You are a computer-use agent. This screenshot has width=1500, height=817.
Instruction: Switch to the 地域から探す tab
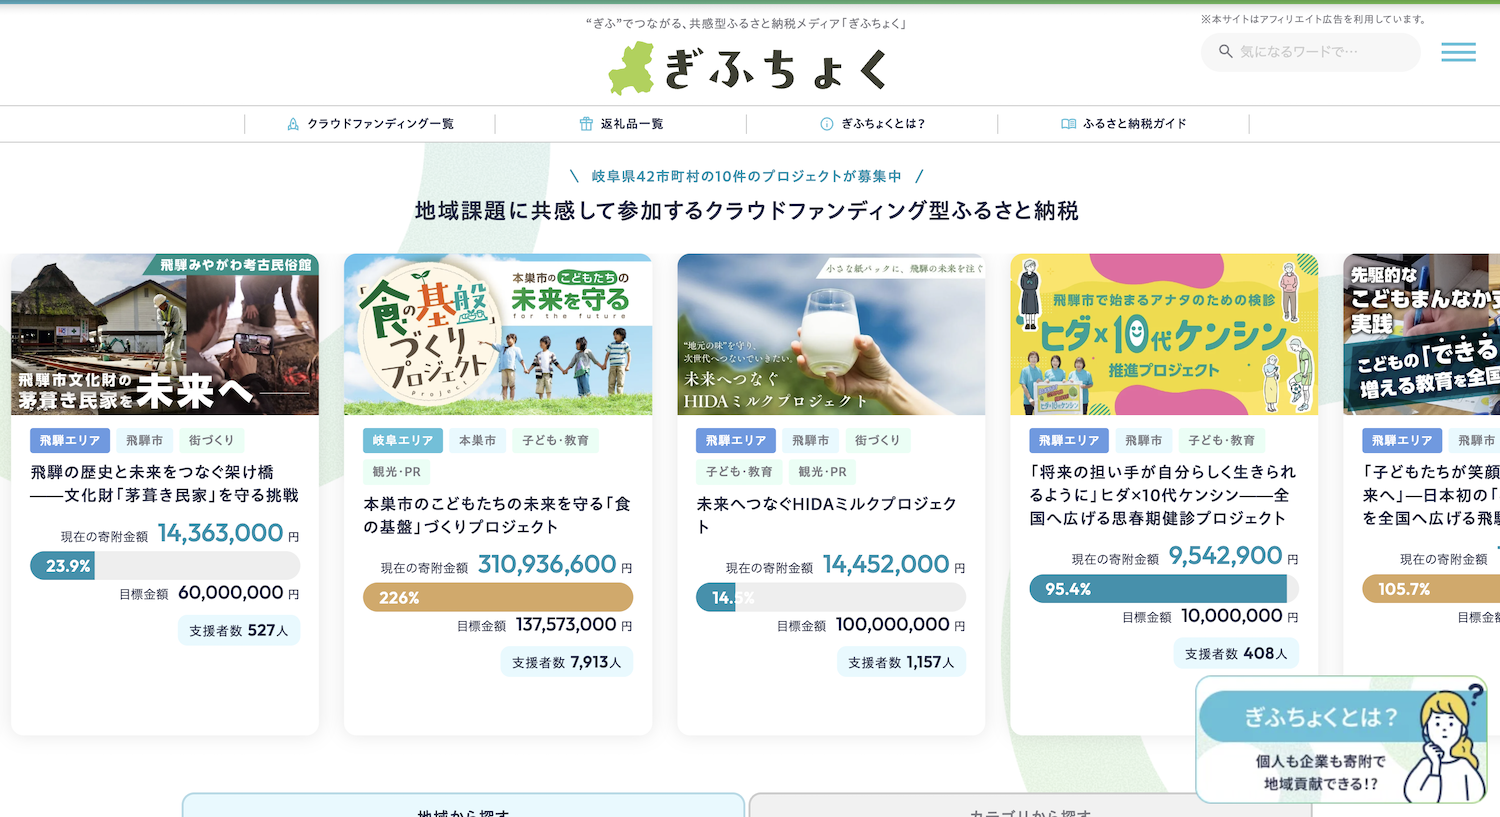point(463,808)
